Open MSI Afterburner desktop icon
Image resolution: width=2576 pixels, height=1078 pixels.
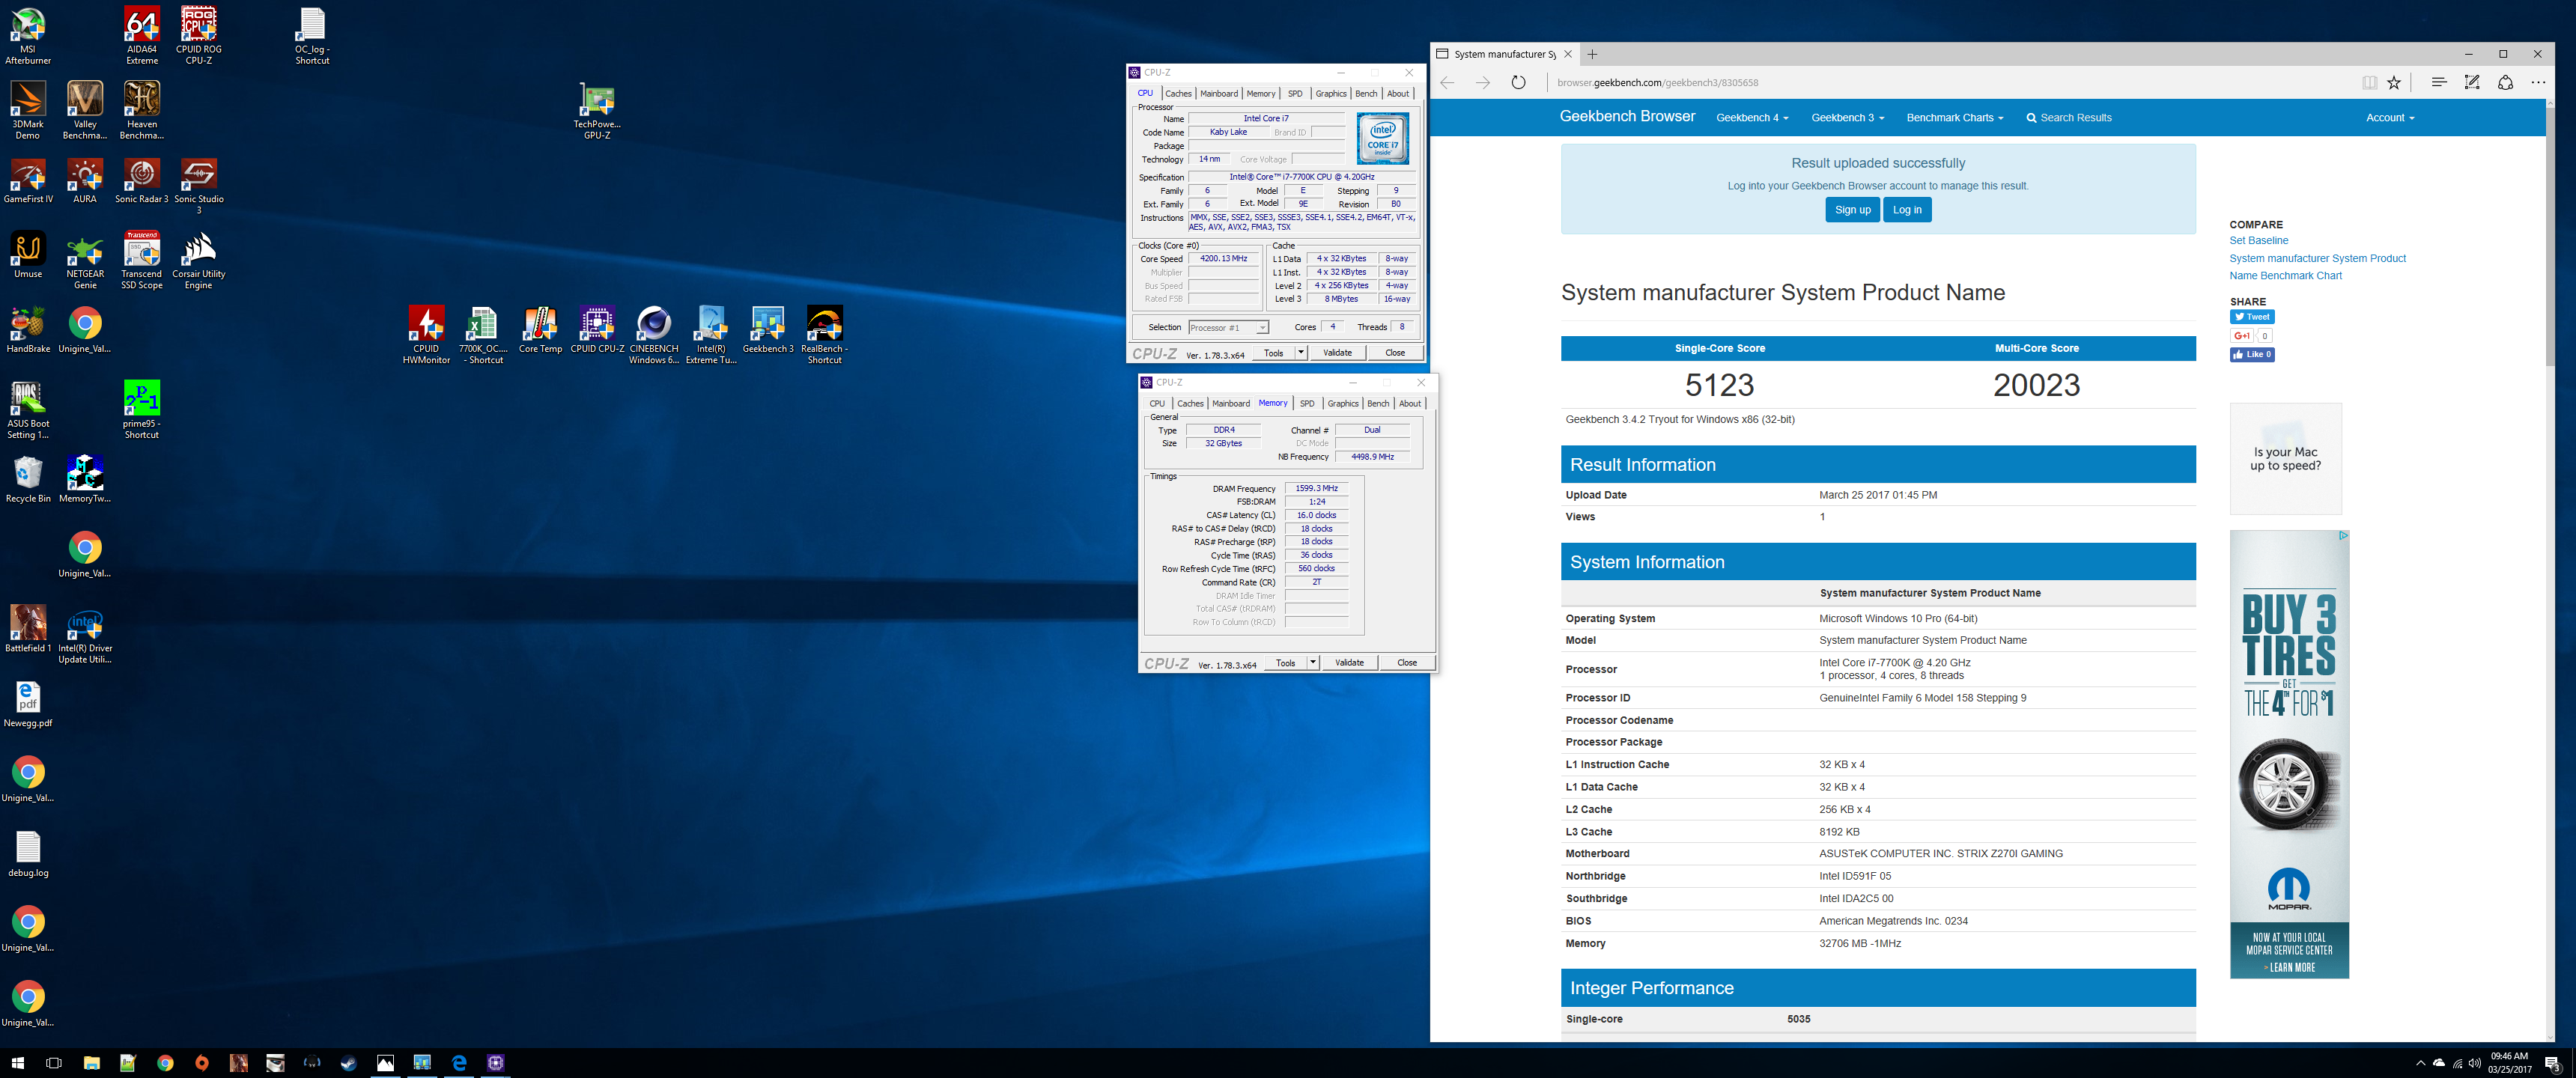click(28, 36)
